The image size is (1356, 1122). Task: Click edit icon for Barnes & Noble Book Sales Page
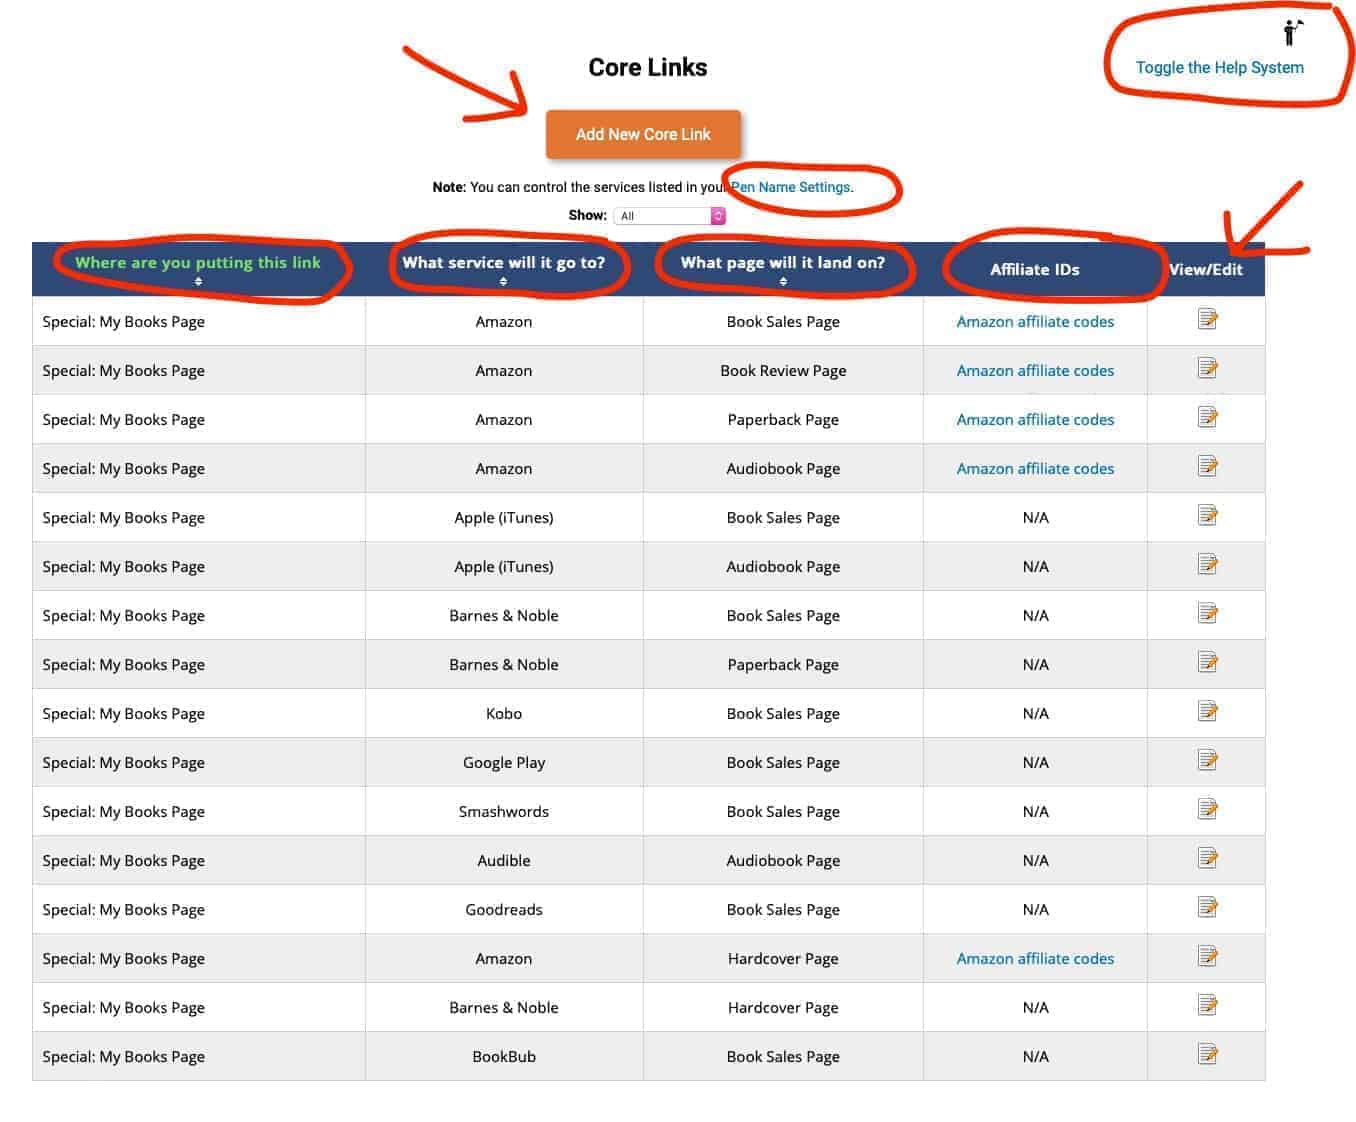click(1207, 613)
